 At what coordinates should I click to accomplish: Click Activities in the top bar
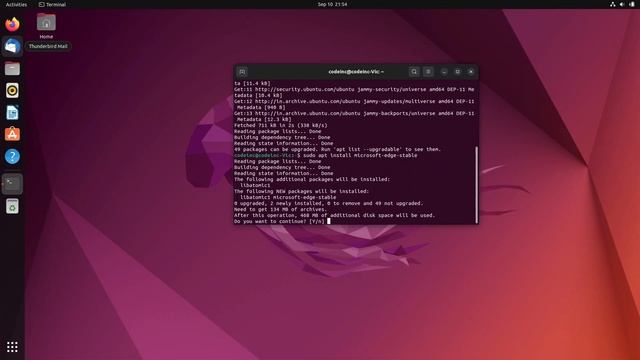coord(16,4)
